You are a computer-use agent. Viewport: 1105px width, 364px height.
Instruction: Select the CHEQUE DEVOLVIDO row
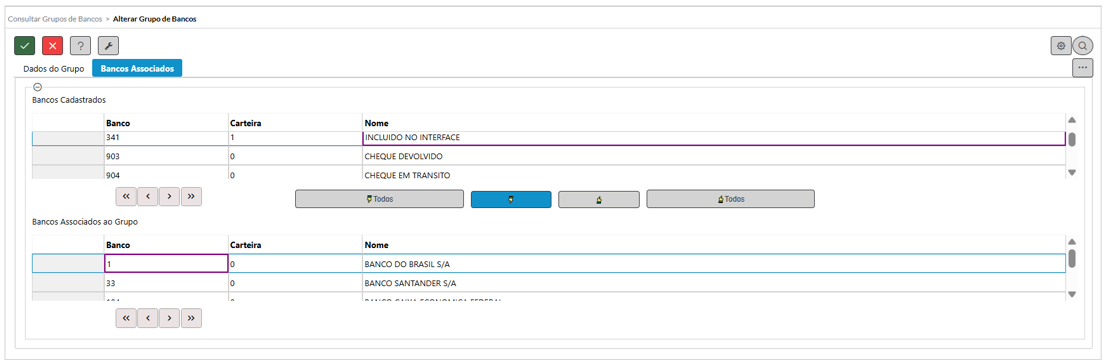pos(548,156)
